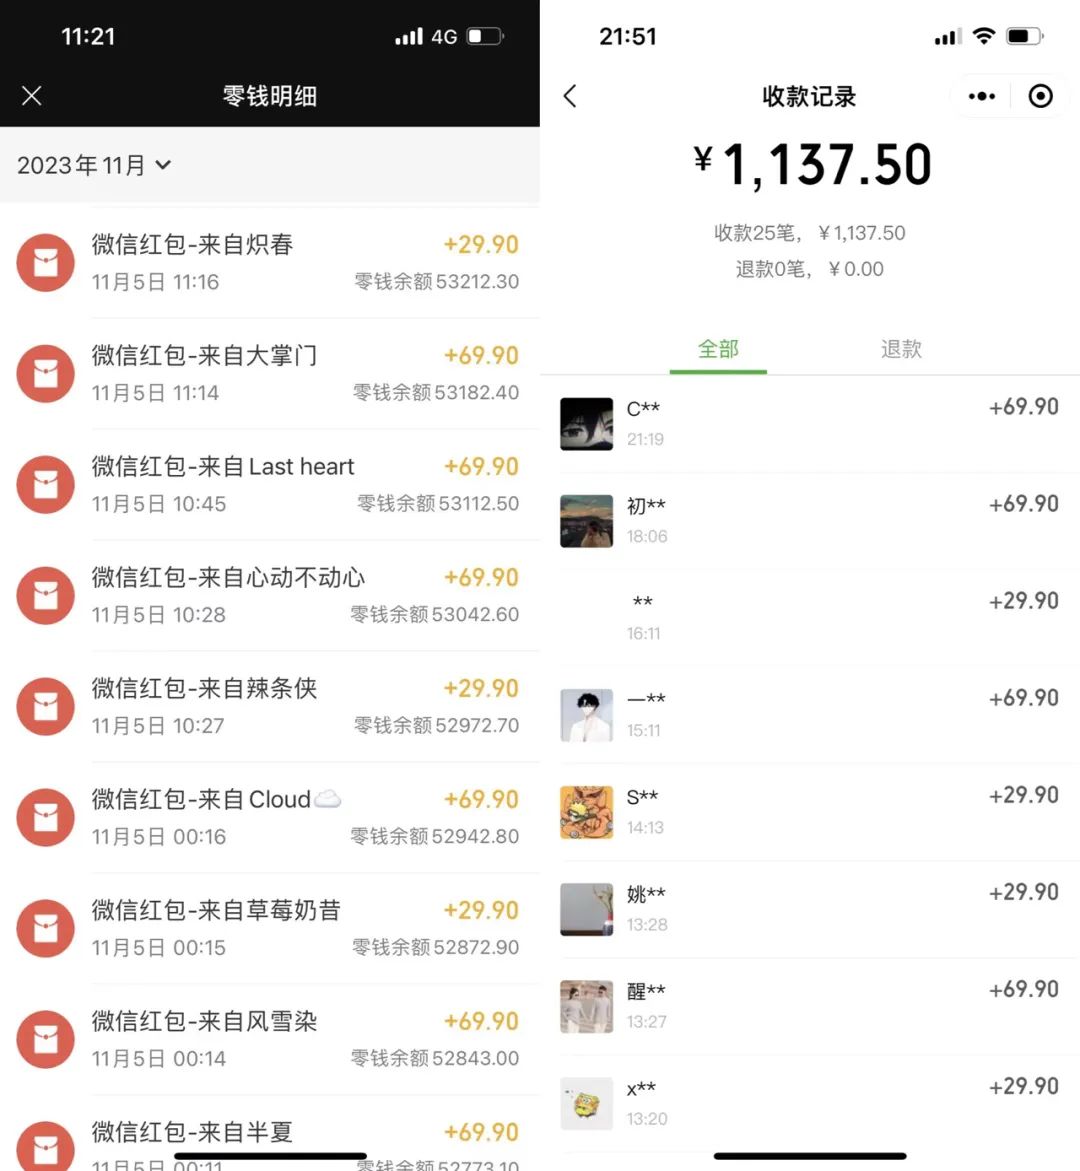Tap red packet icon beside Last heart
Viewport: 1080px width, 1171px height.
pyautogui.click(x=46, y=485)
